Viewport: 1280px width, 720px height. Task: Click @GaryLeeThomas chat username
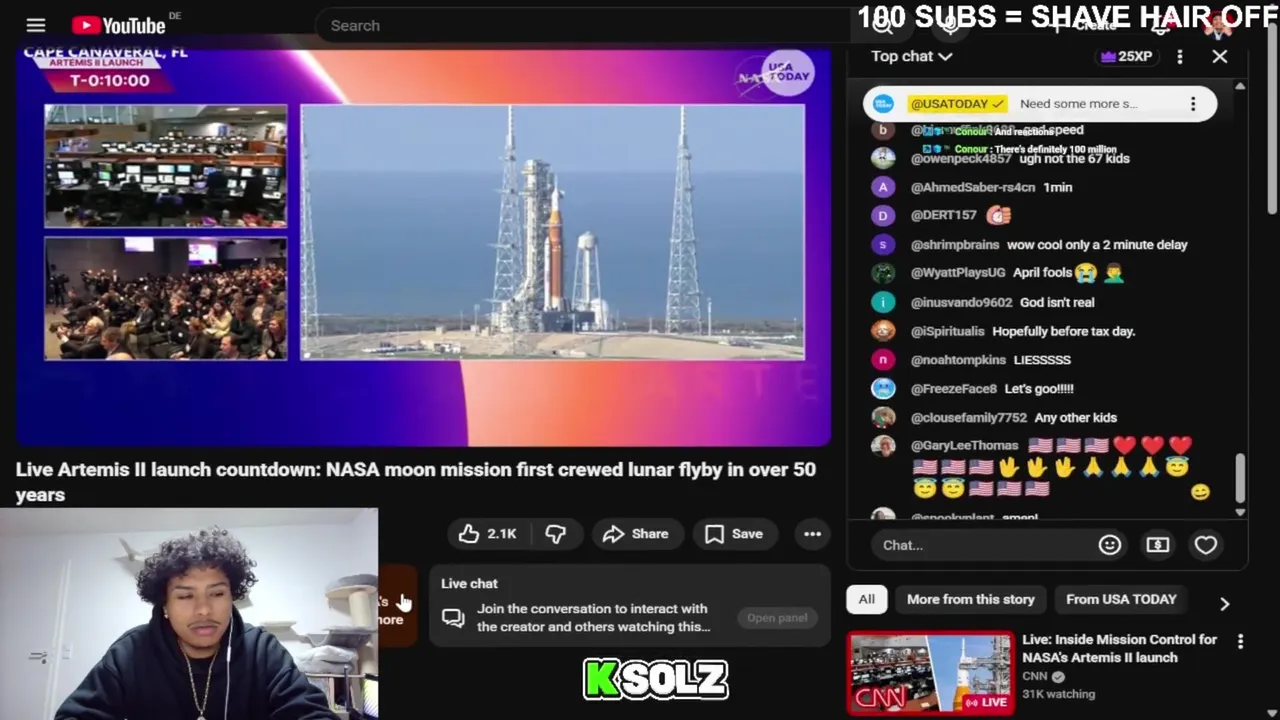click(964, 446)
